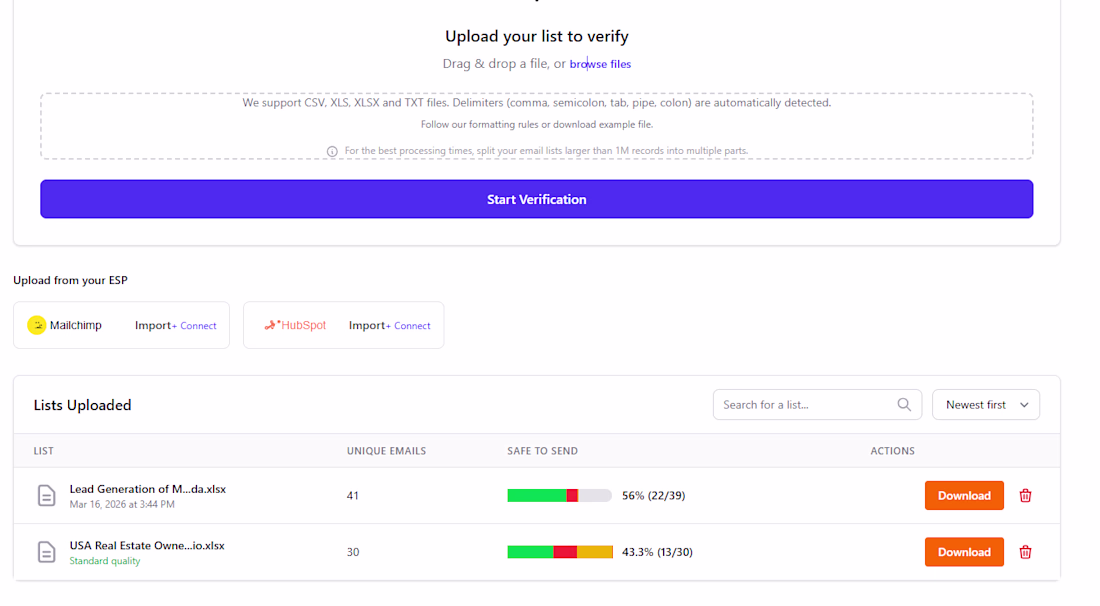1100x606 pixels.
Task: Click Import text in the HubSpot card
Action: click(366, 325)
